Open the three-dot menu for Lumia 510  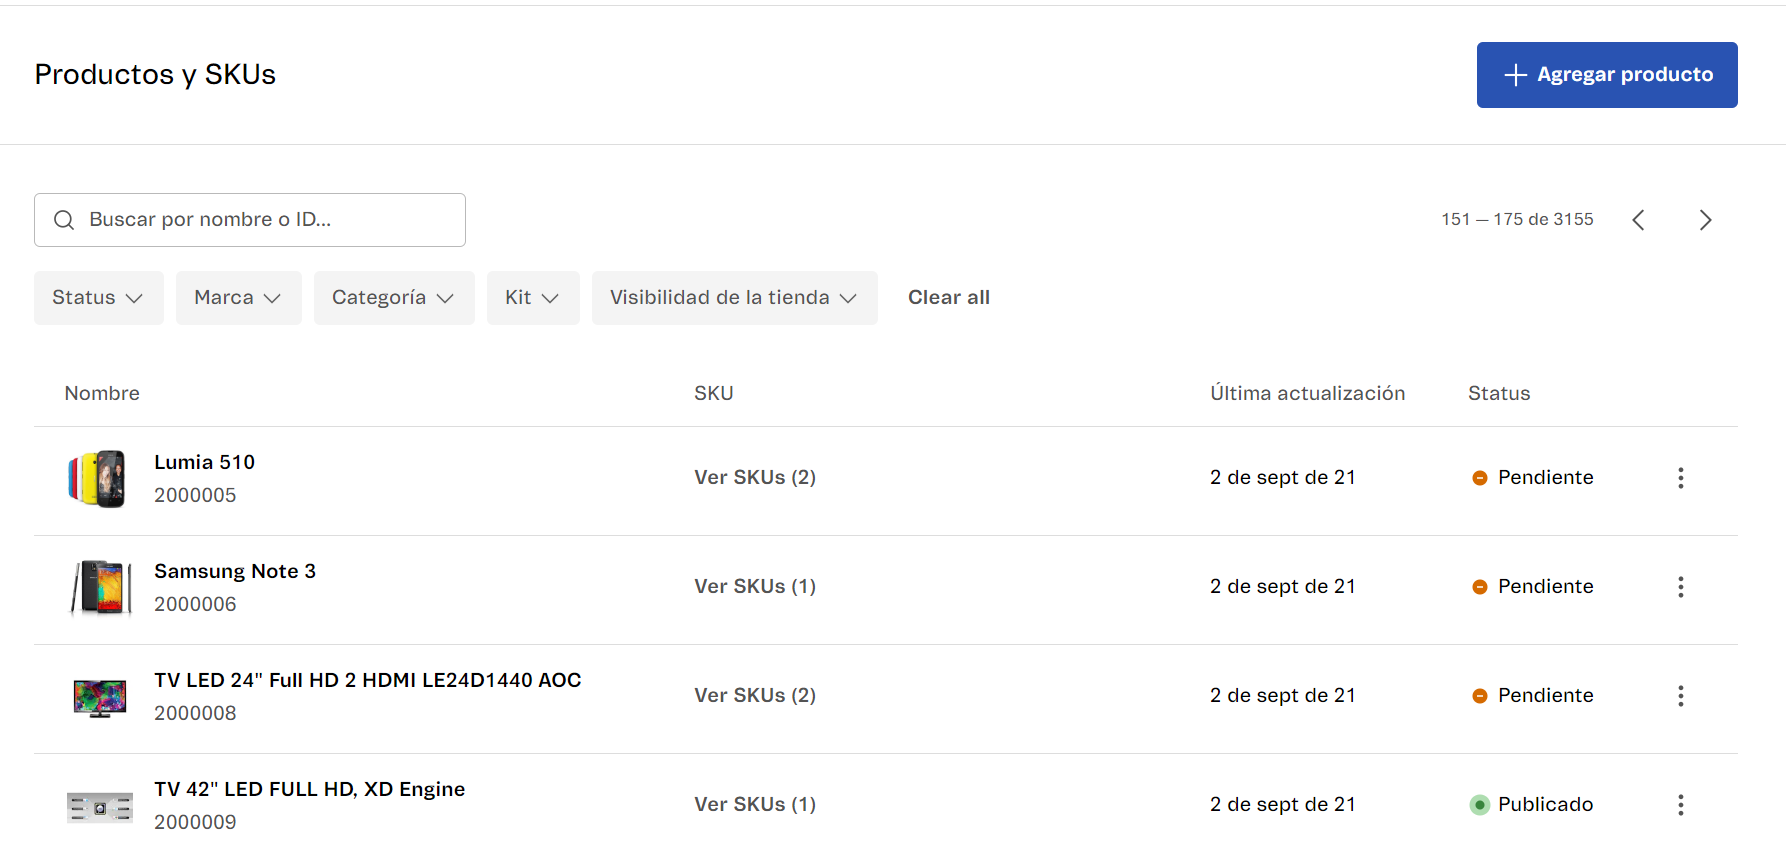pyautogui.click(x=1680, y=478)
